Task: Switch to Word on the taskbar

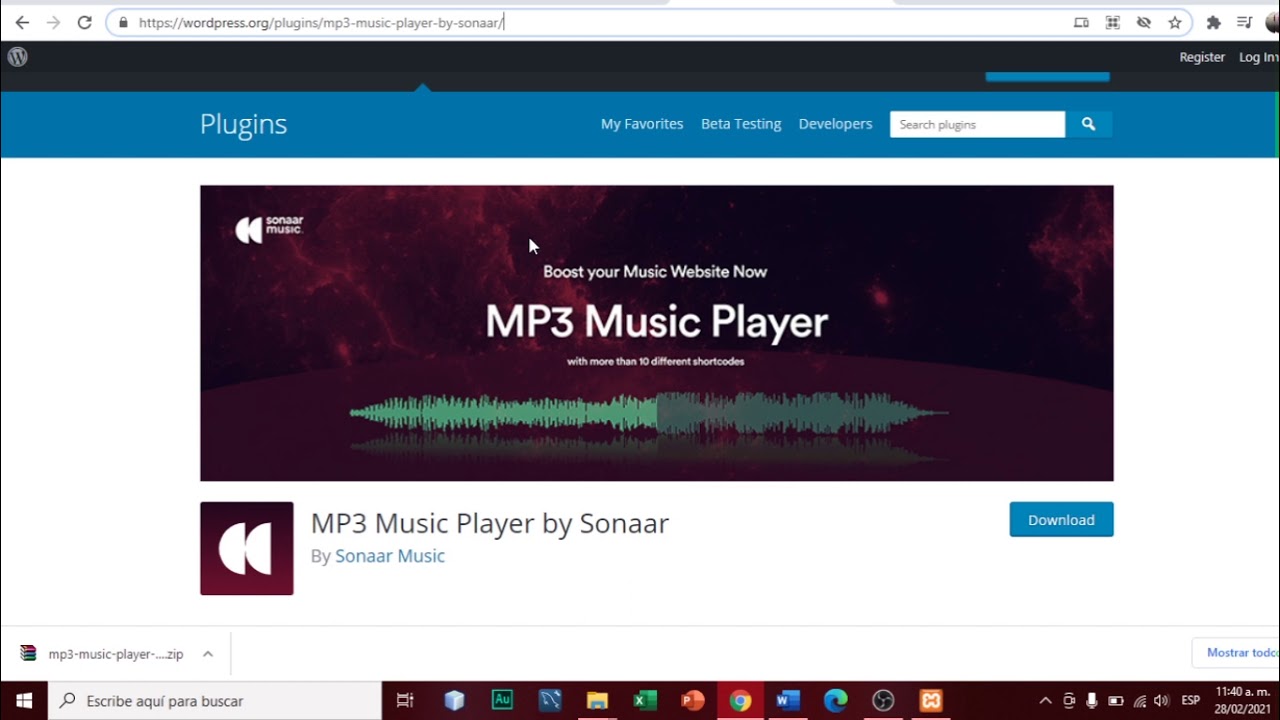Action: tap(788, 701)
